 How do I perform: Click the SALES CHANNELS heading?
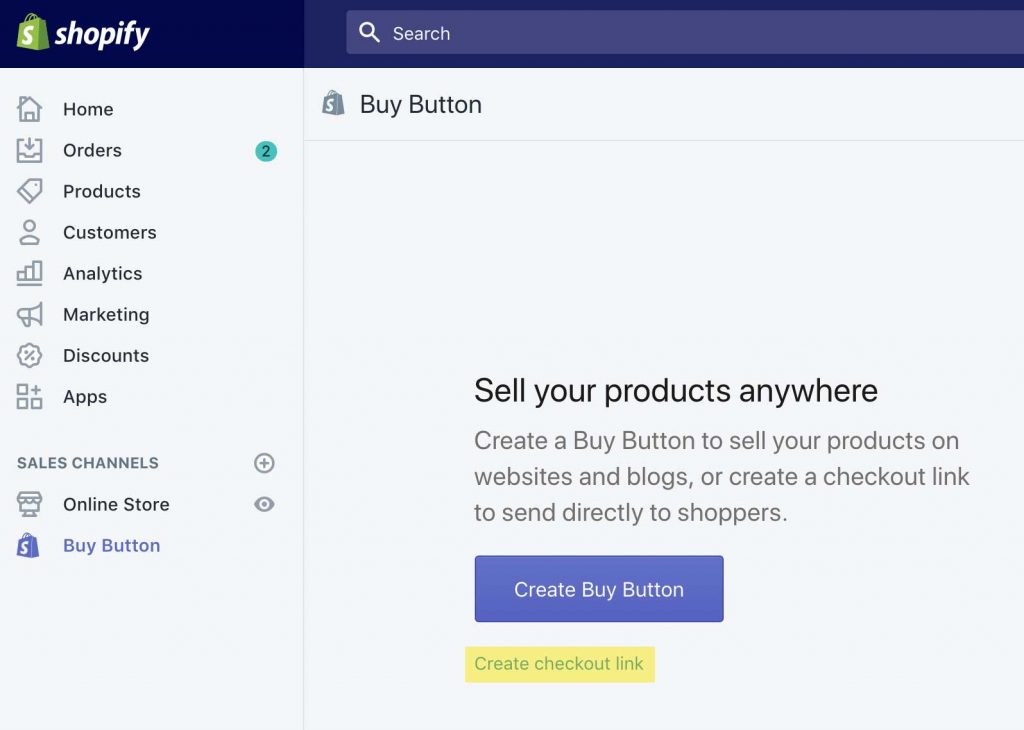tap(88, 463)
